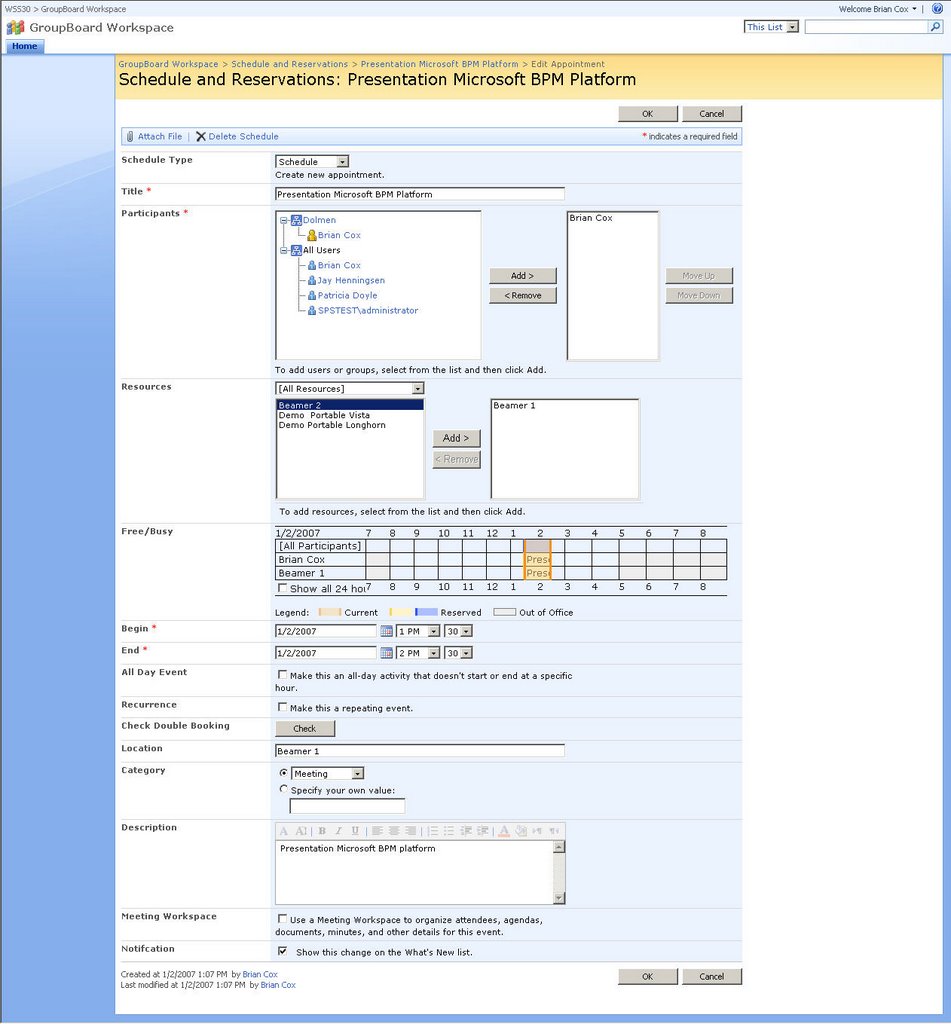951x1024 pixels.
Task: Enable the all-day activity checkbox
Action: 282,675
